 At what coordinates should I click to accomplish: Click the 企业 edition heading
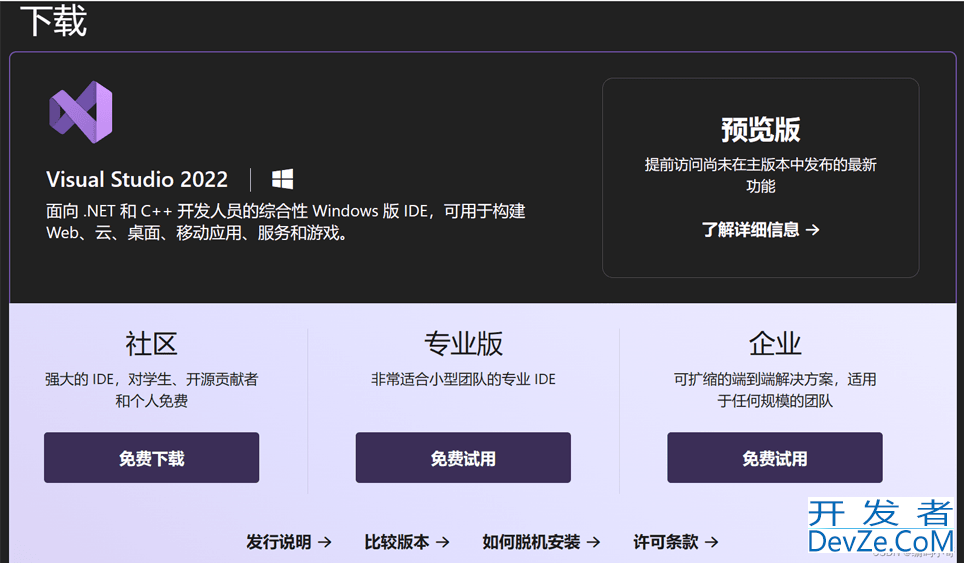coord(775,343)
